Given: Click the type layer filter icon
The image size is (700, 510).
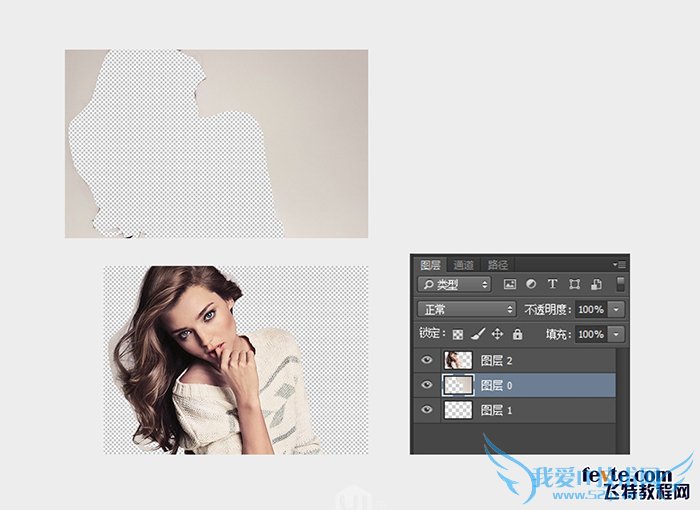Looking at the screenshot, I should coord(552,285).
